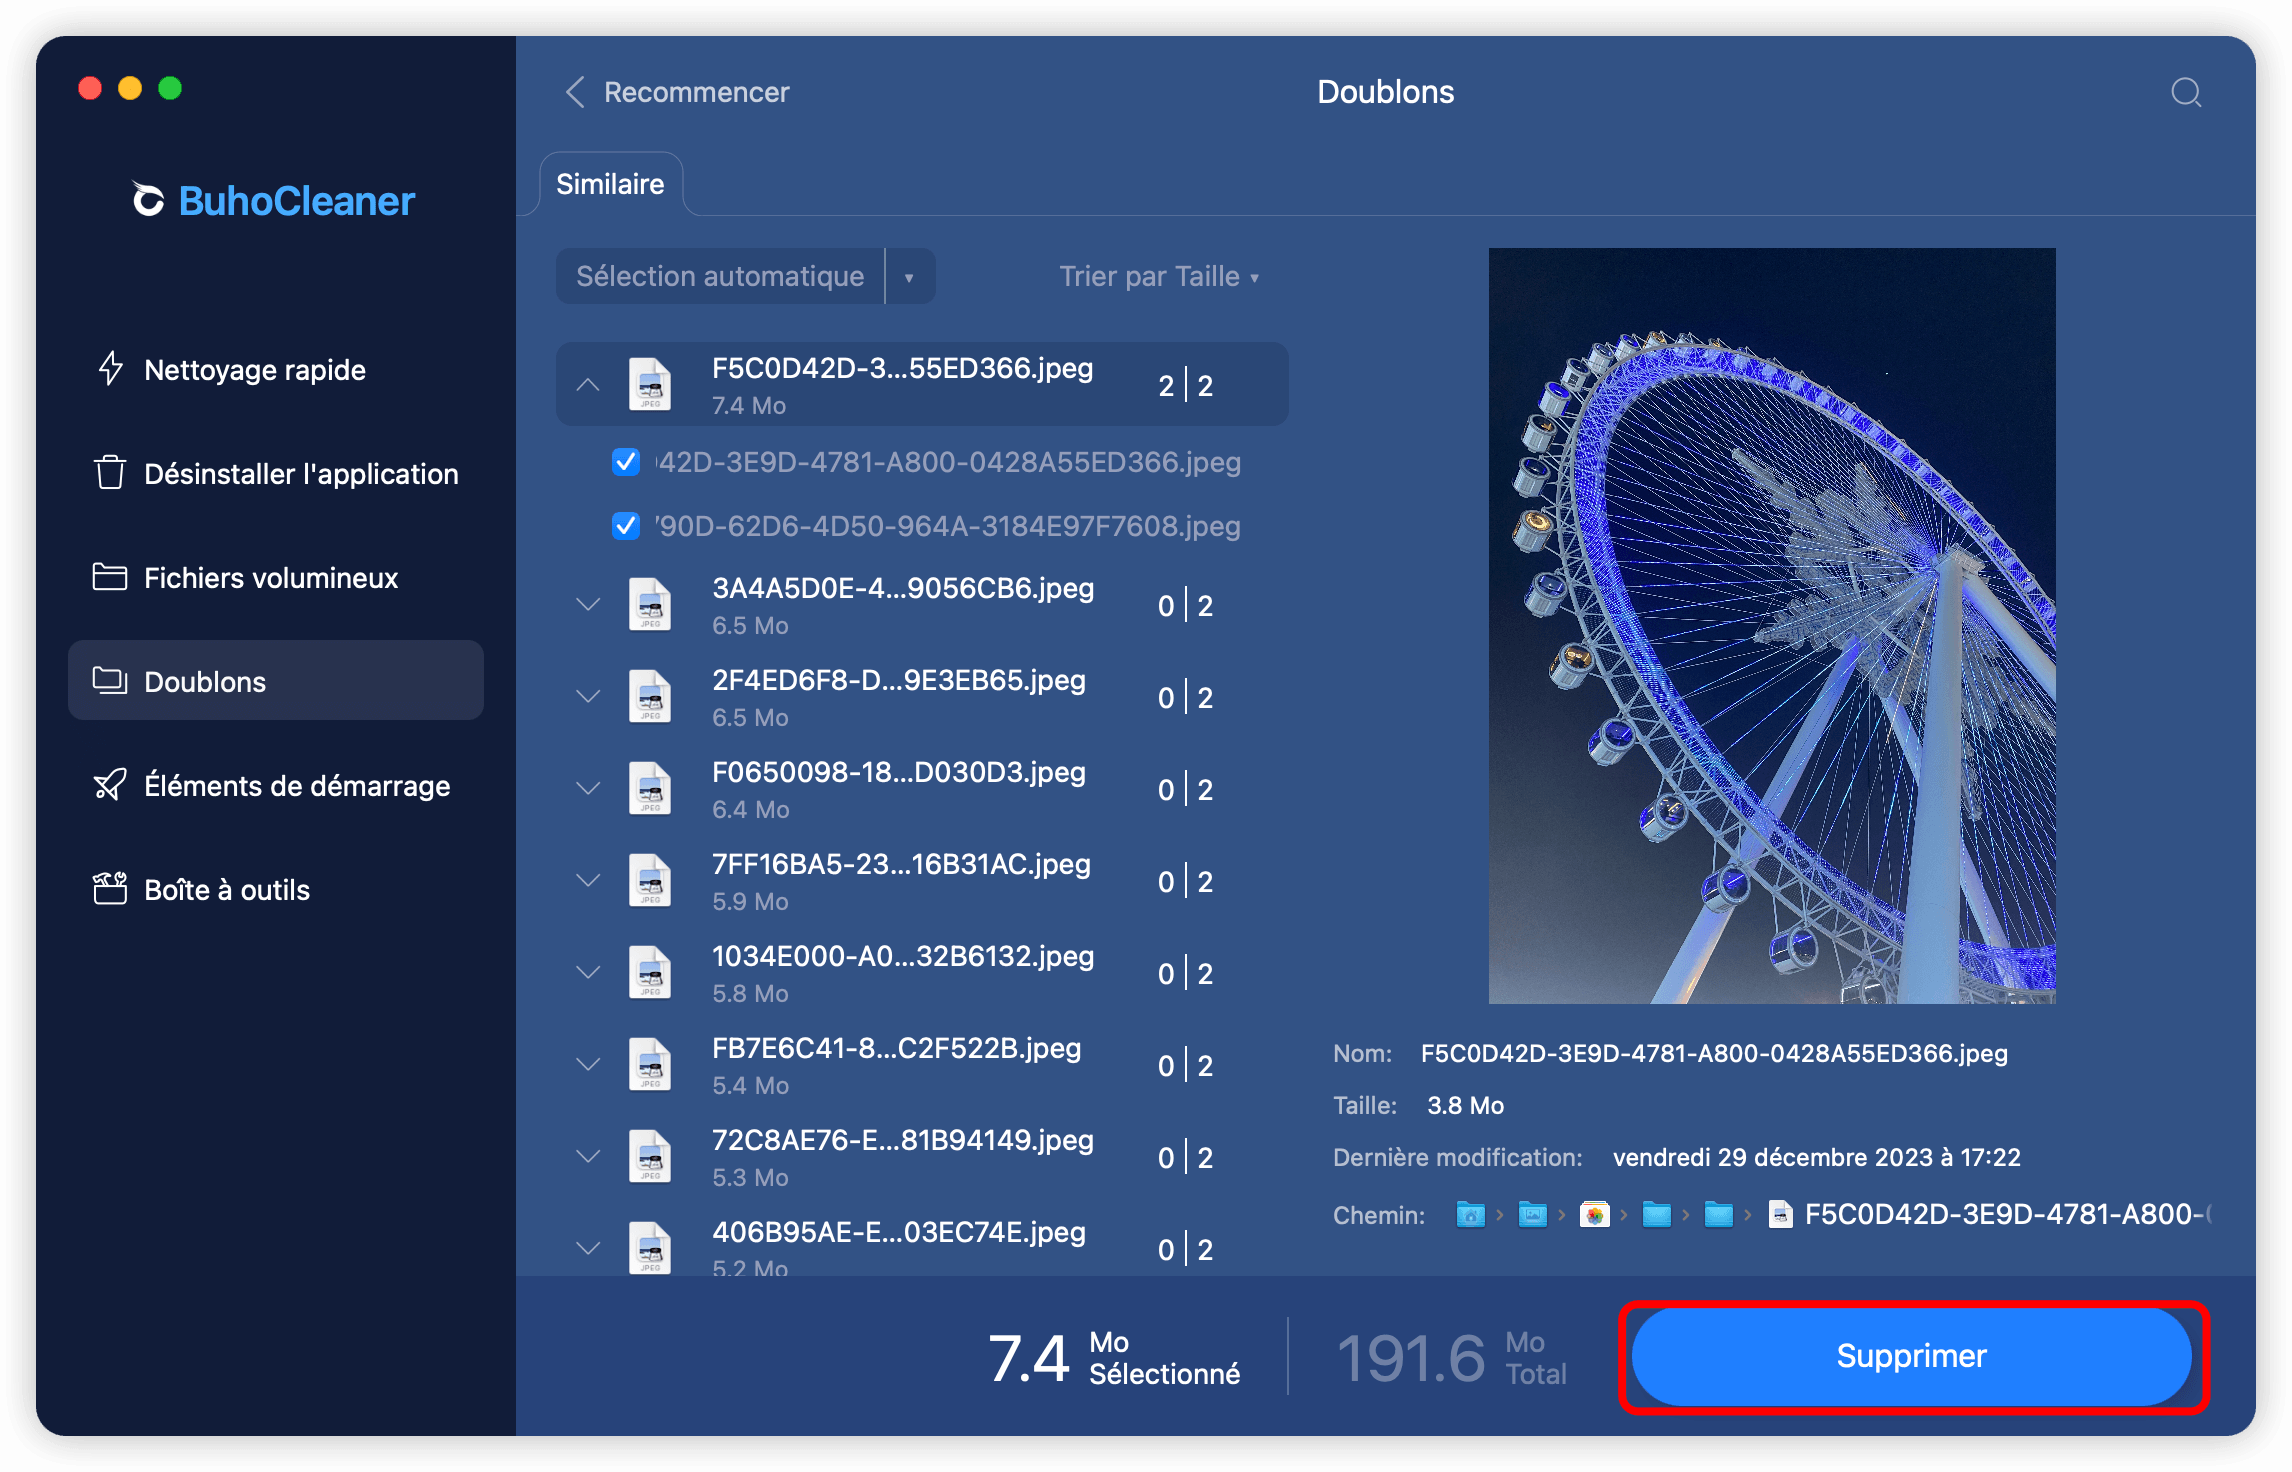Image resolution: width=2292 pixels, height=1472 pixels.
Task: Uncheck the 42D-3E9D-4781-A800-0428A55ED366.jpeg checkbox
Action: pos(626,462)
